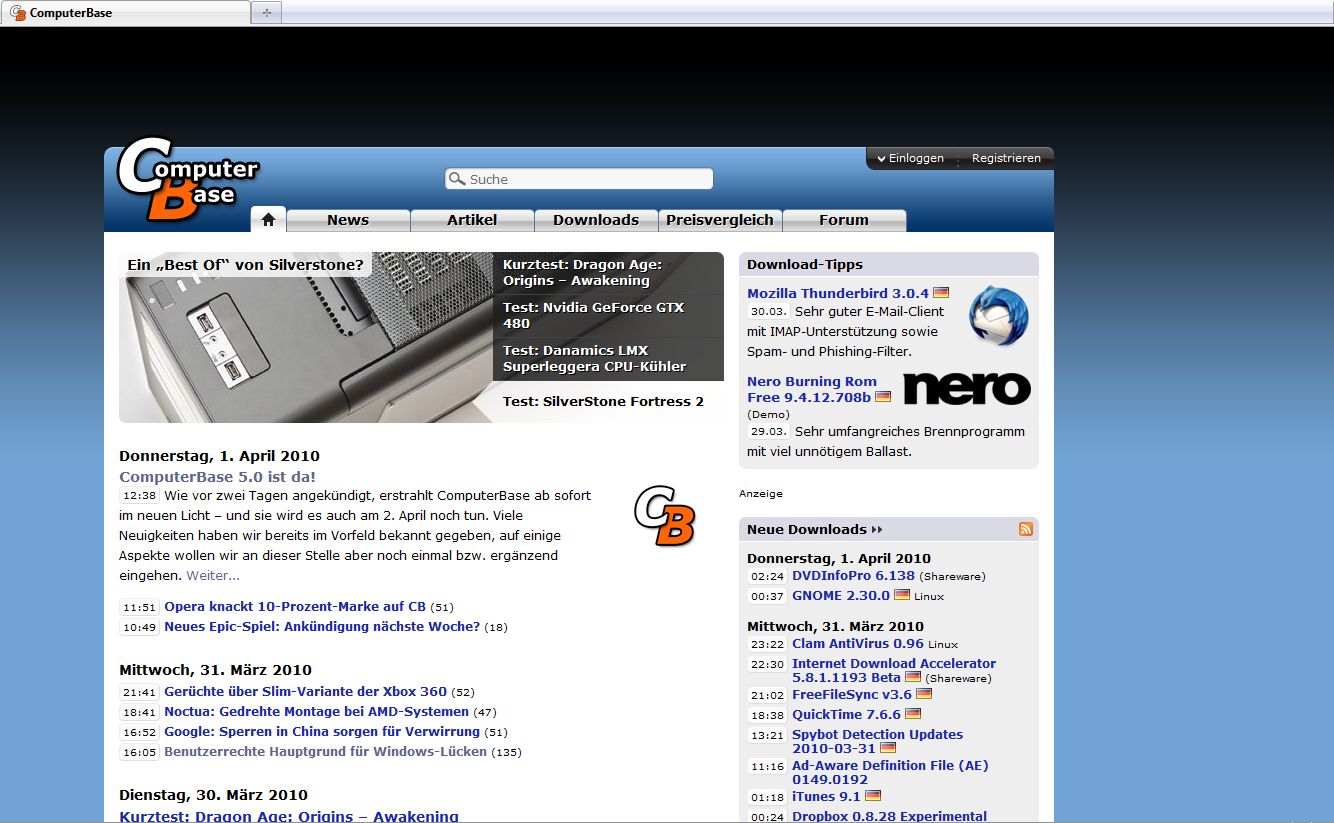Viewport: 1334px width, 823px height.
Task: Click the ComputerBase favicon in browser tab
Action: (x=18, y=13)
